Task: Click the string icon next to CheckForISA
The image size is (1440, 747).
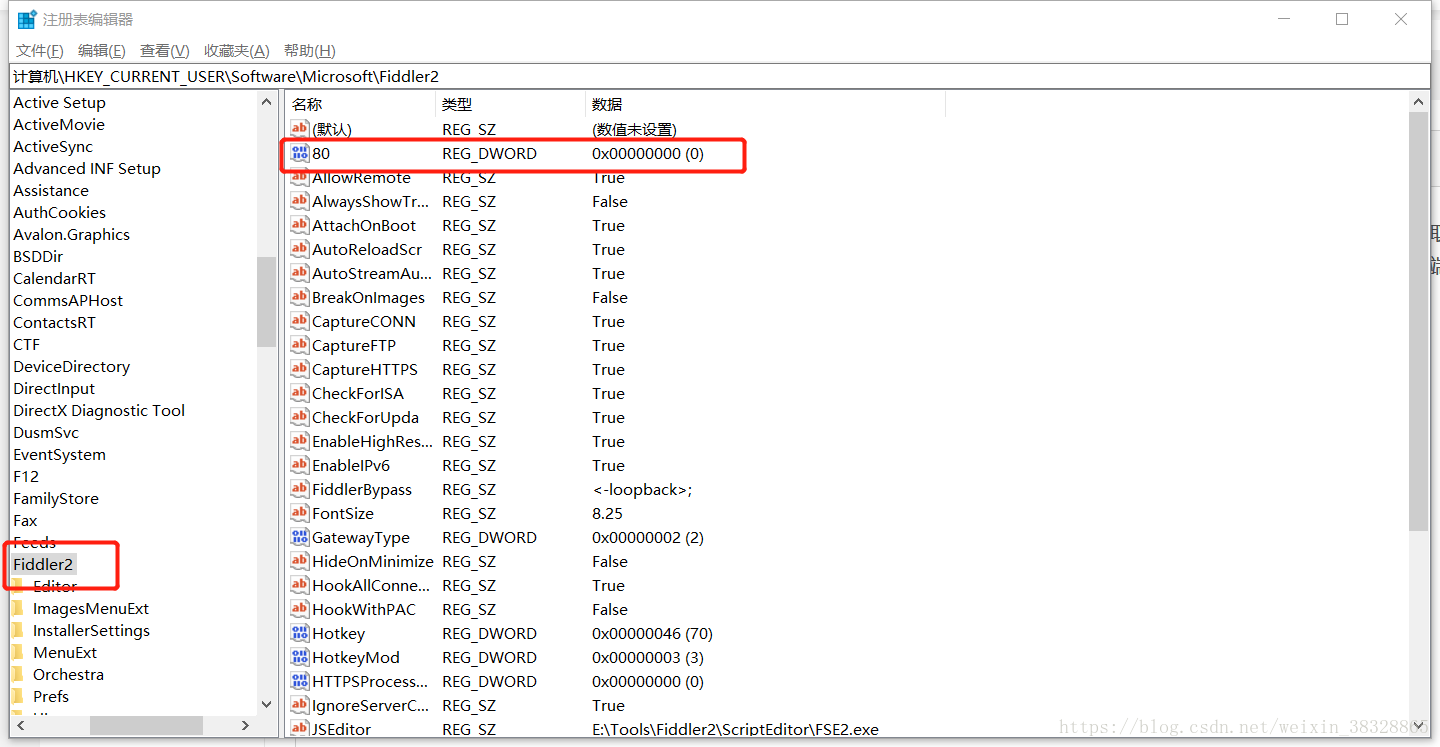Action: (x=300, y=394)
